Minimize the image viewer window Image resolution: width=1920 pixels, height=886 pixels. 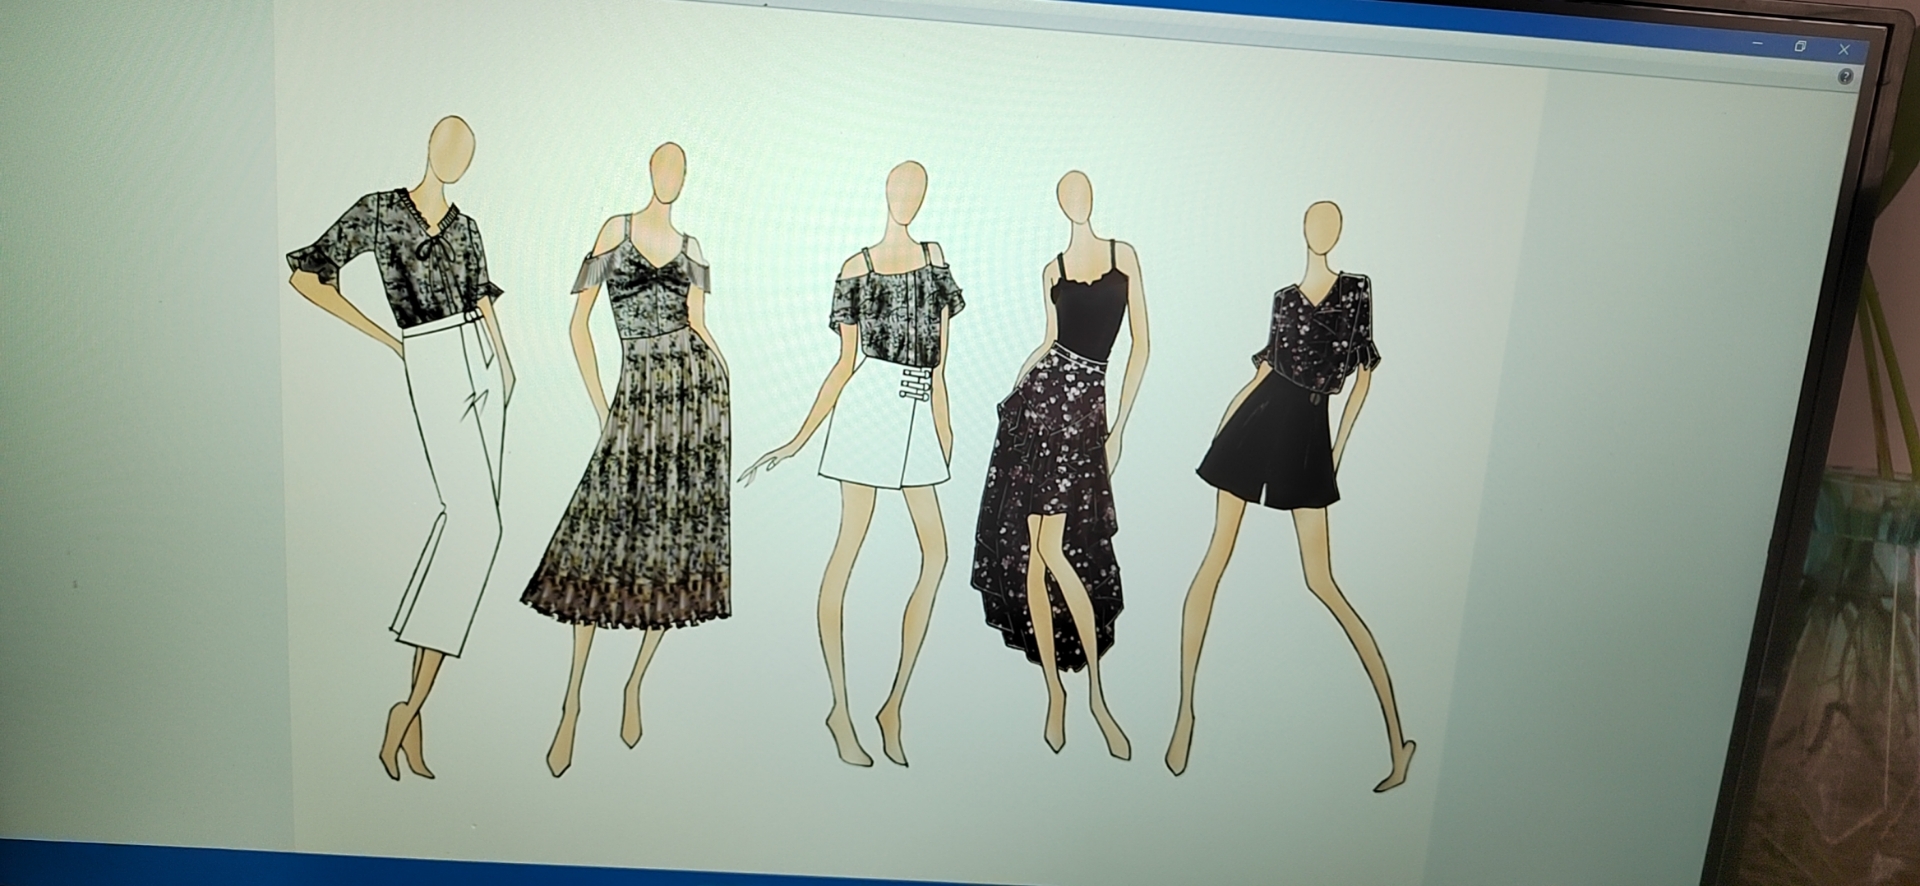tap(1758, 44)
